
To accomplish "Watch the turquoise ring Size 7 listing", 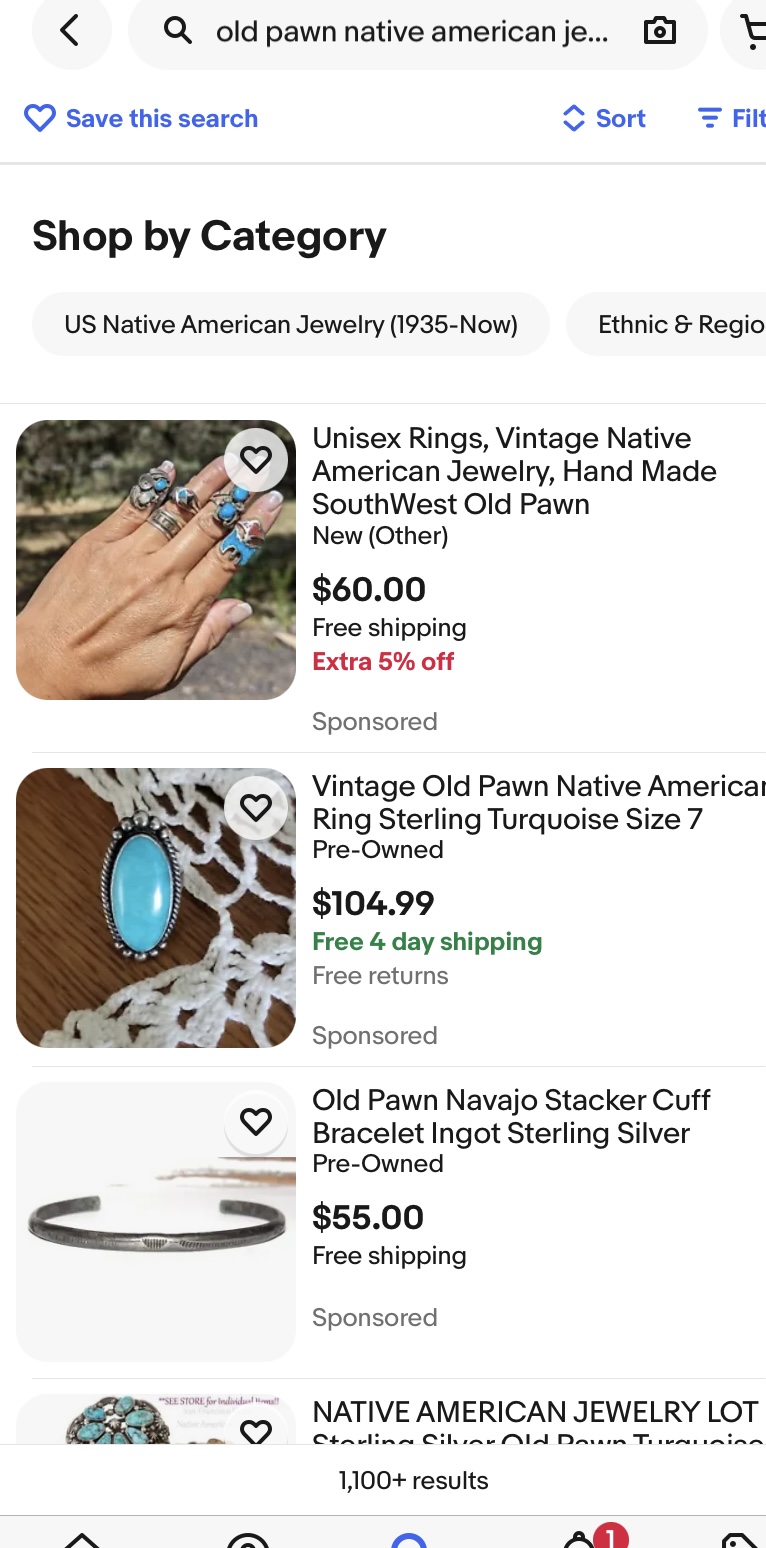I will tap(256, 807).
